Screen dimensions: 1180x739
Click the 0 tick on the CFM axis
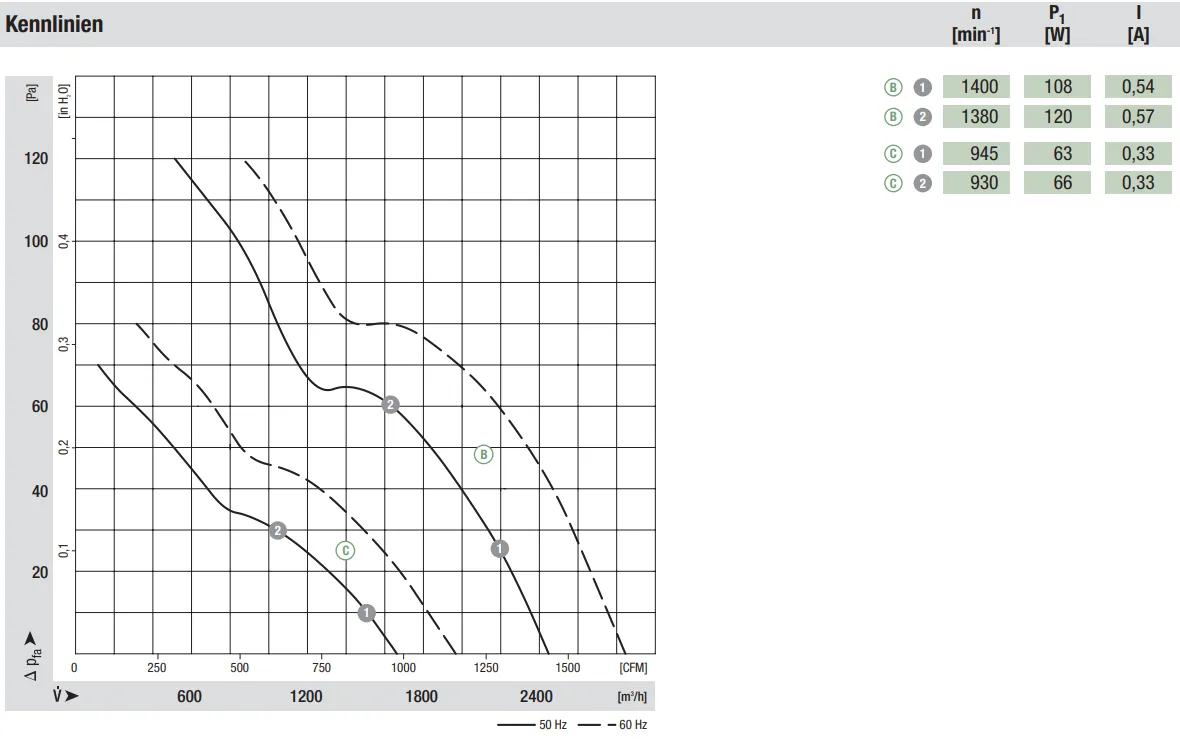(74, 668)
